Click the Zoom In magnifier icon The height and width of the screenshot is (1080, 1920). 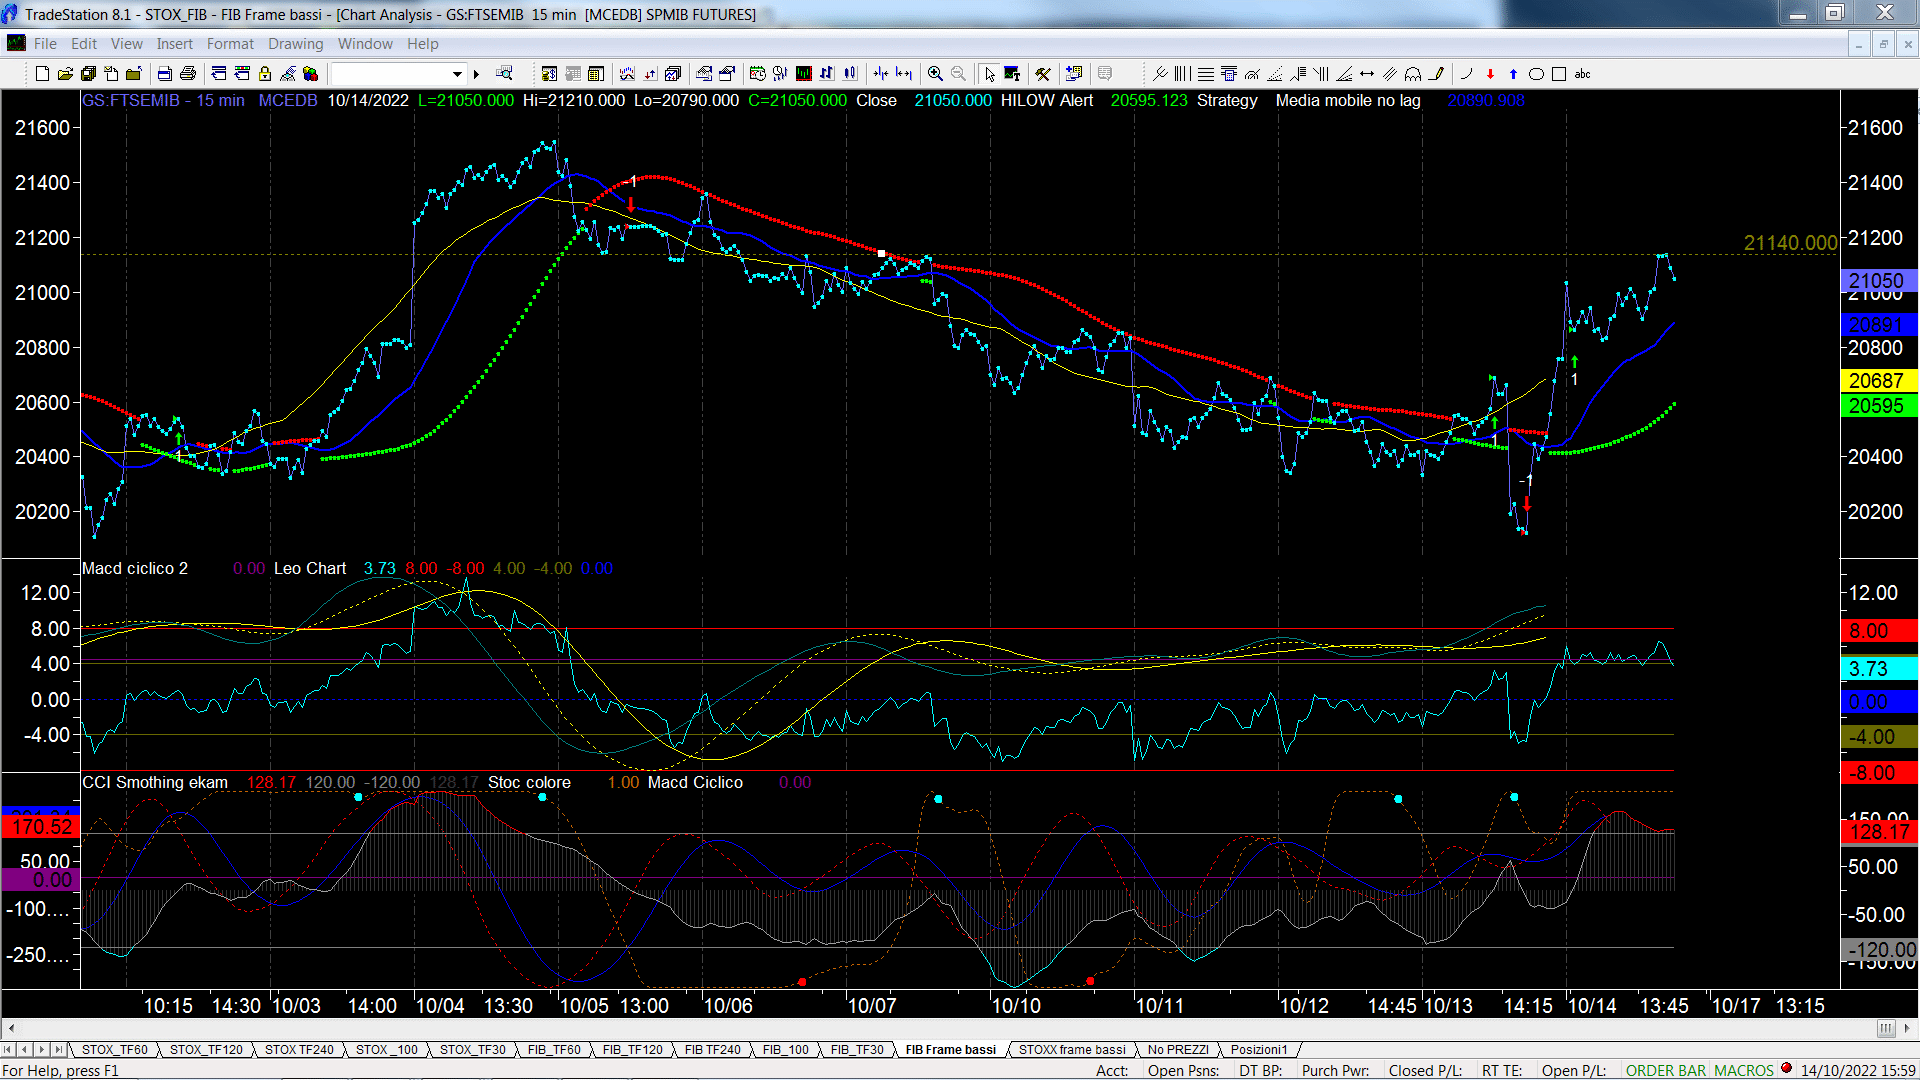coord(935,74)
